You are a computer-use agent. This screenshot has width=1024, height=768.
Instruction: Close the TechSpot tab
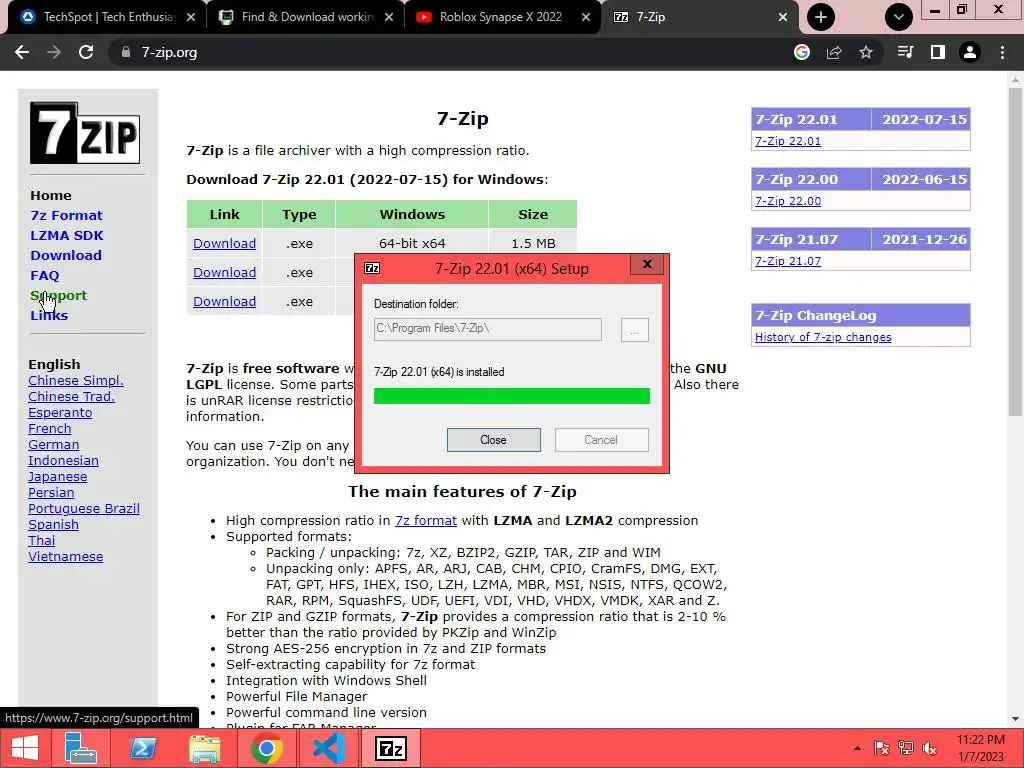click(x=191, y=17)
